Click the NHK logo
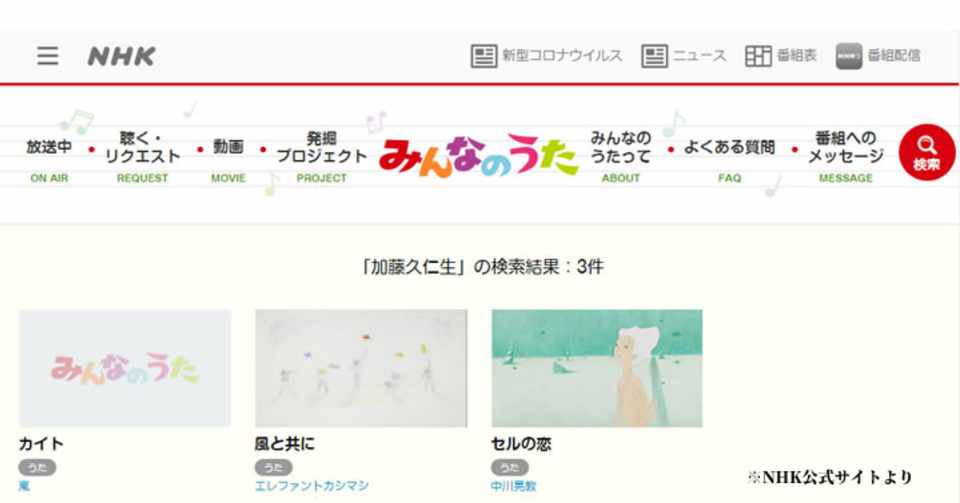Image resolution: width=960 pixels, height=503 pixels. point(121,56)
